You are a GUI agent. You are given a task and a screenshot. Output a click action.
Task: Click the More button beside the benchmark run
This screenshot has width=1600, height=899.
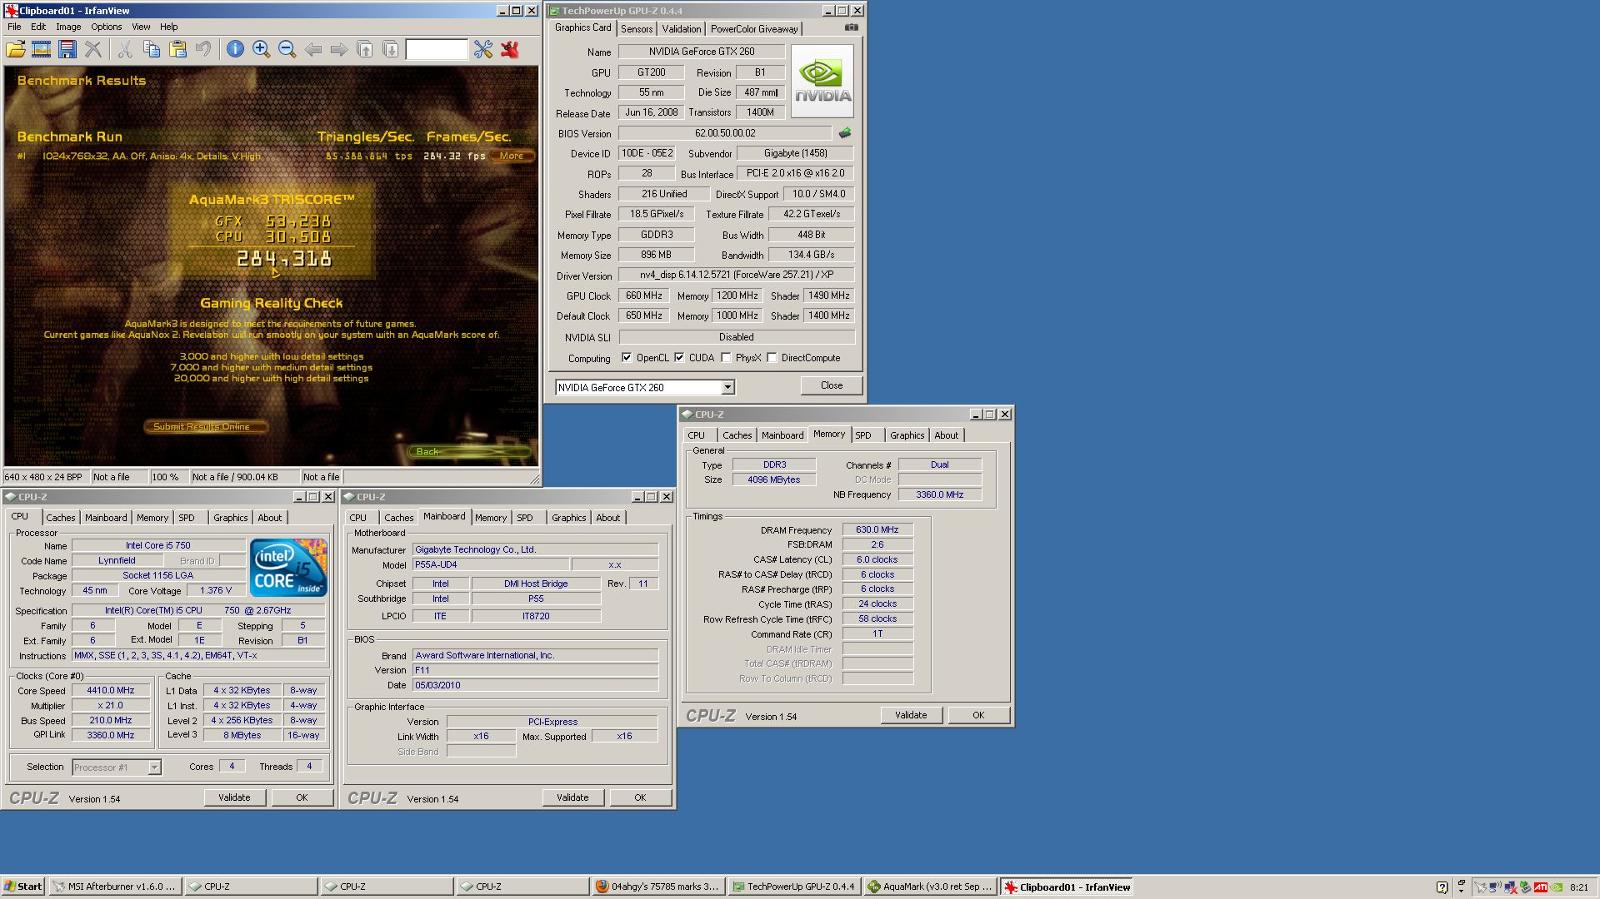(512, 156)
